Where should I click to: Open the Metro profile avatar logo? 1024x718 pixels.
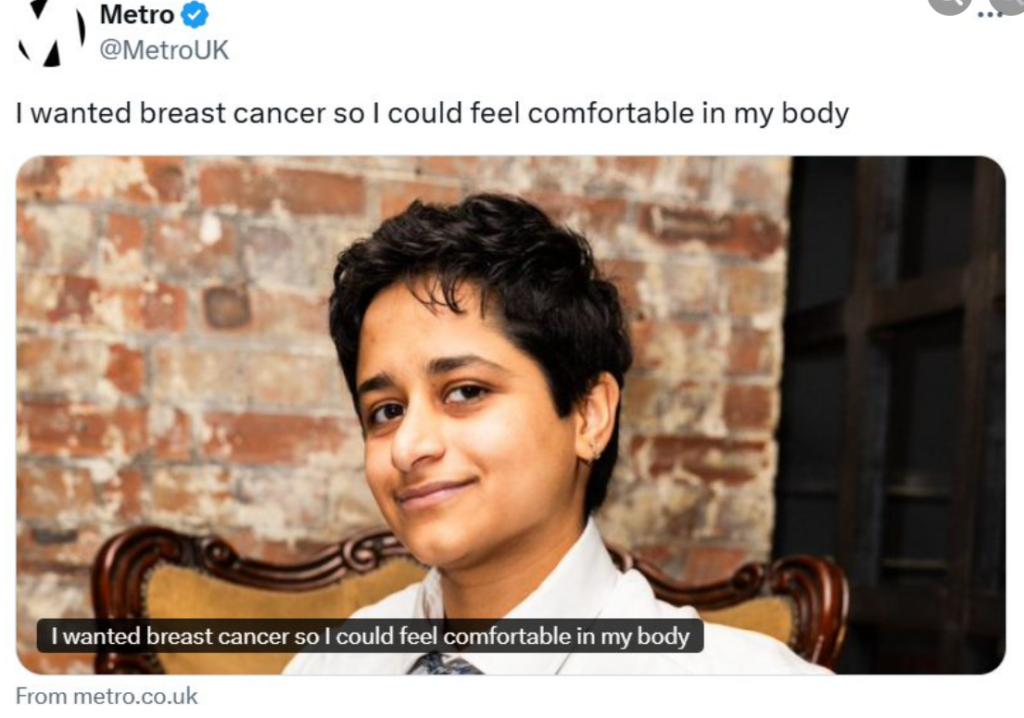[x=51, y=31]
